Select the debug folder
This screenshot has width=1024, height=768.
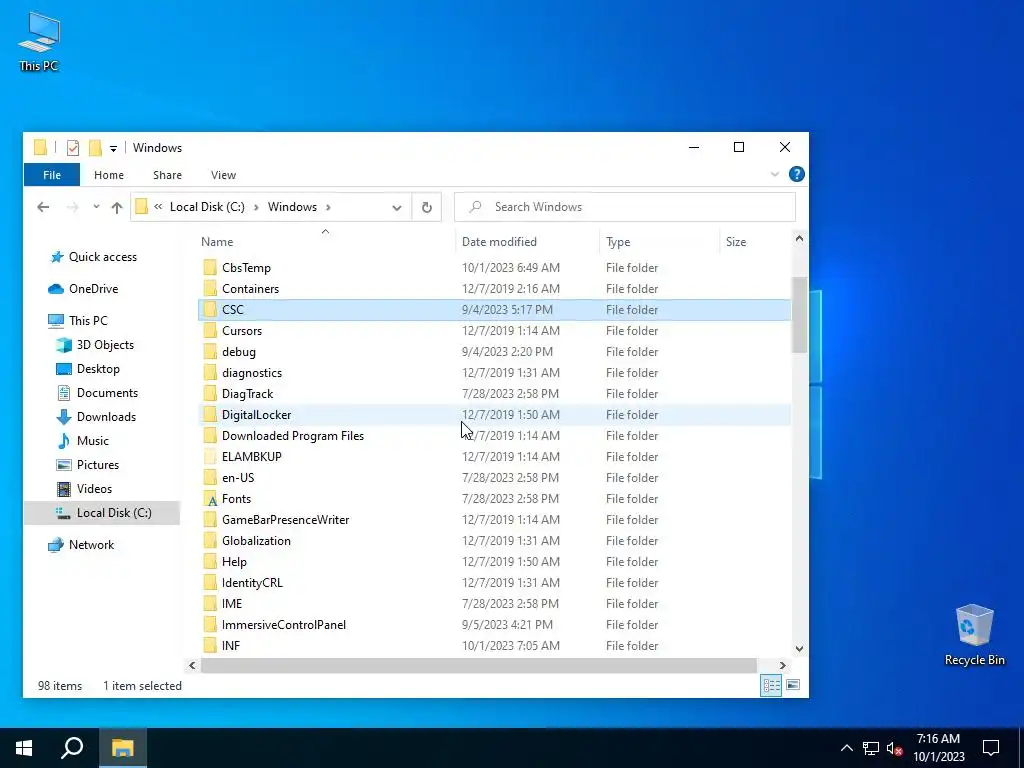(x=494, y=352)
